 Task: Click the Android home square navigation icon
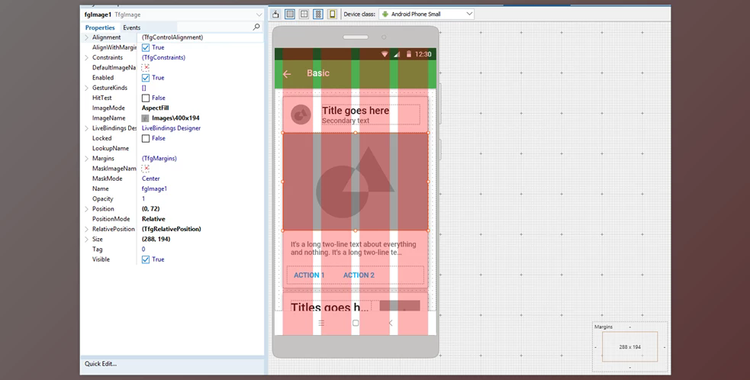click(355, 323)
